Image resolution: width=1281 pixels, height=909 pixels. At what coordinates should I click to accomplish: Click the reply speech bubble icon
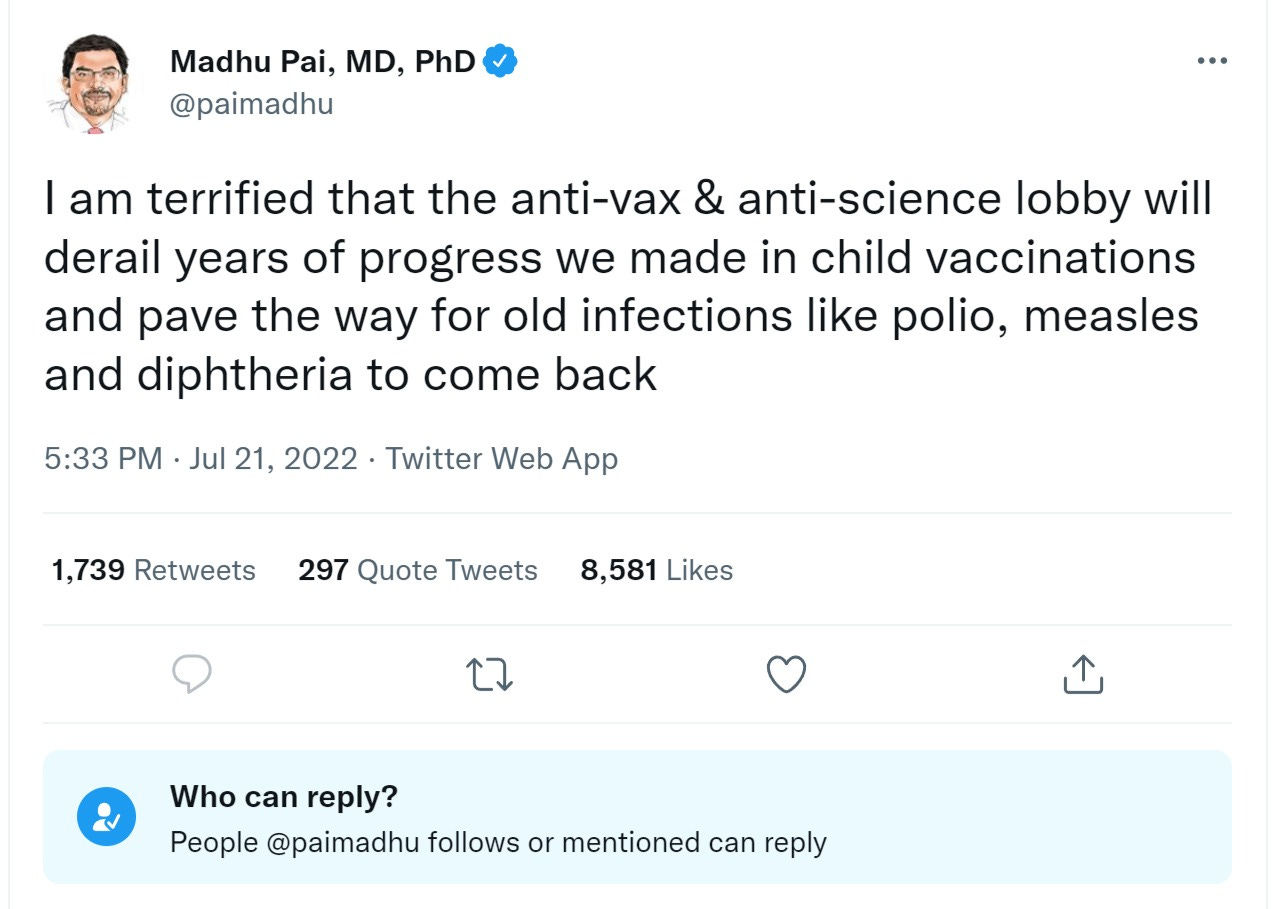click(192, 675)
